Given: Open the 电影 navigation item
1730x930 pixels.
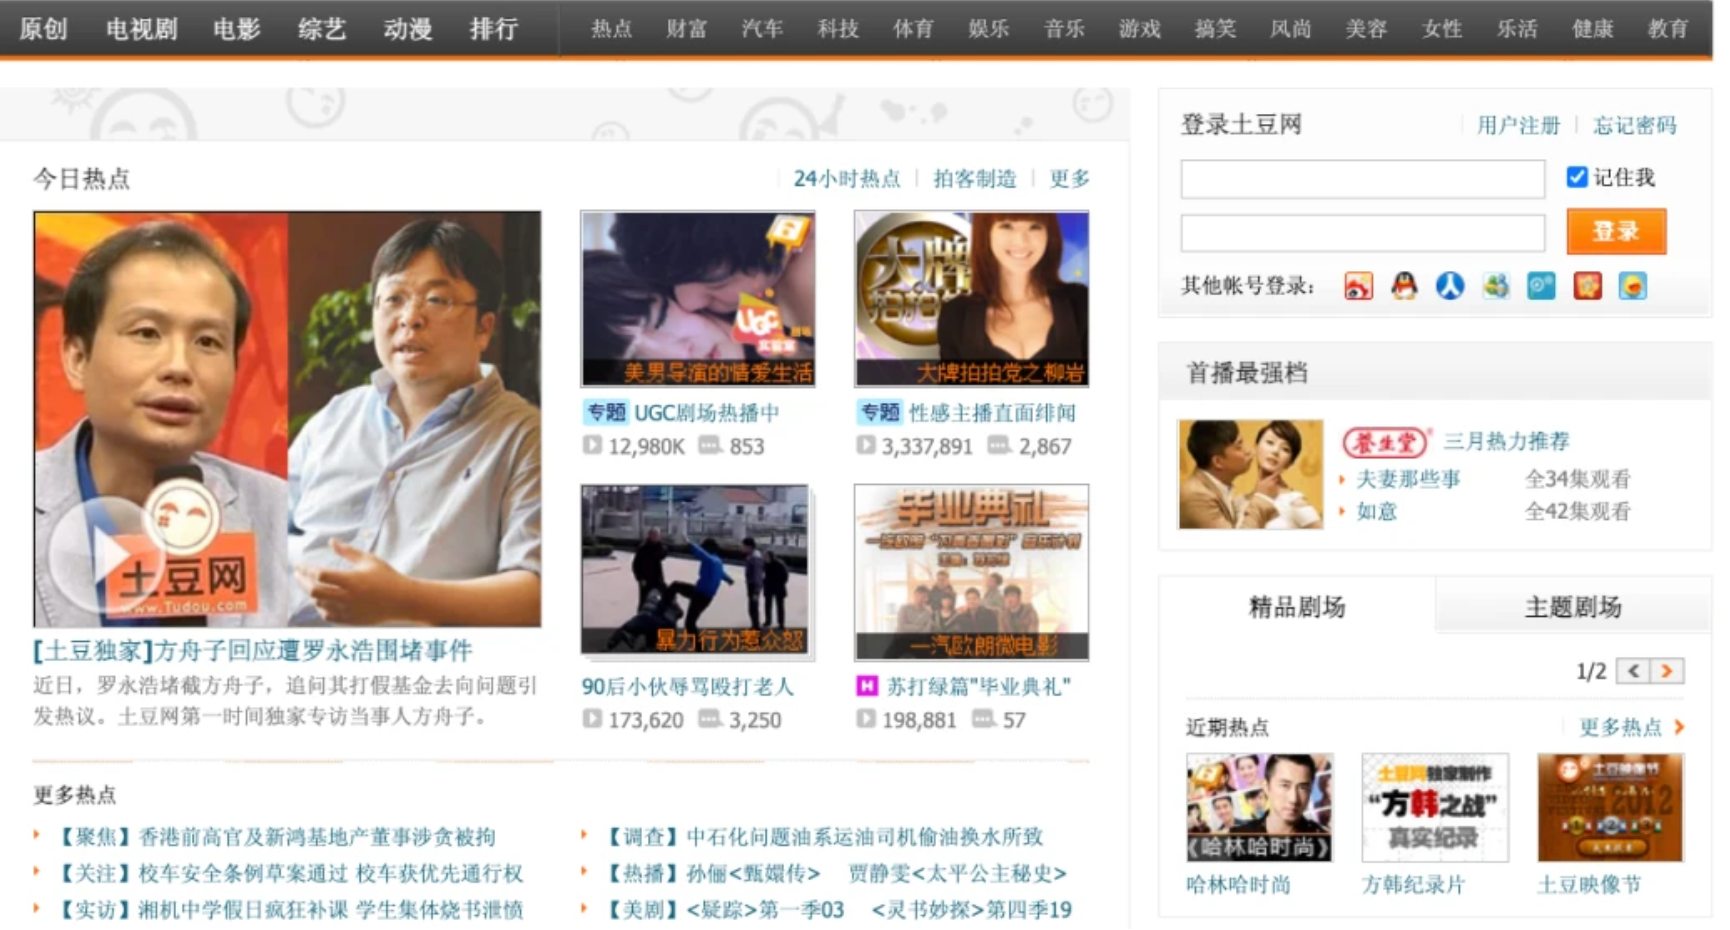Looking at the screenshot, I should pos(237,29).
